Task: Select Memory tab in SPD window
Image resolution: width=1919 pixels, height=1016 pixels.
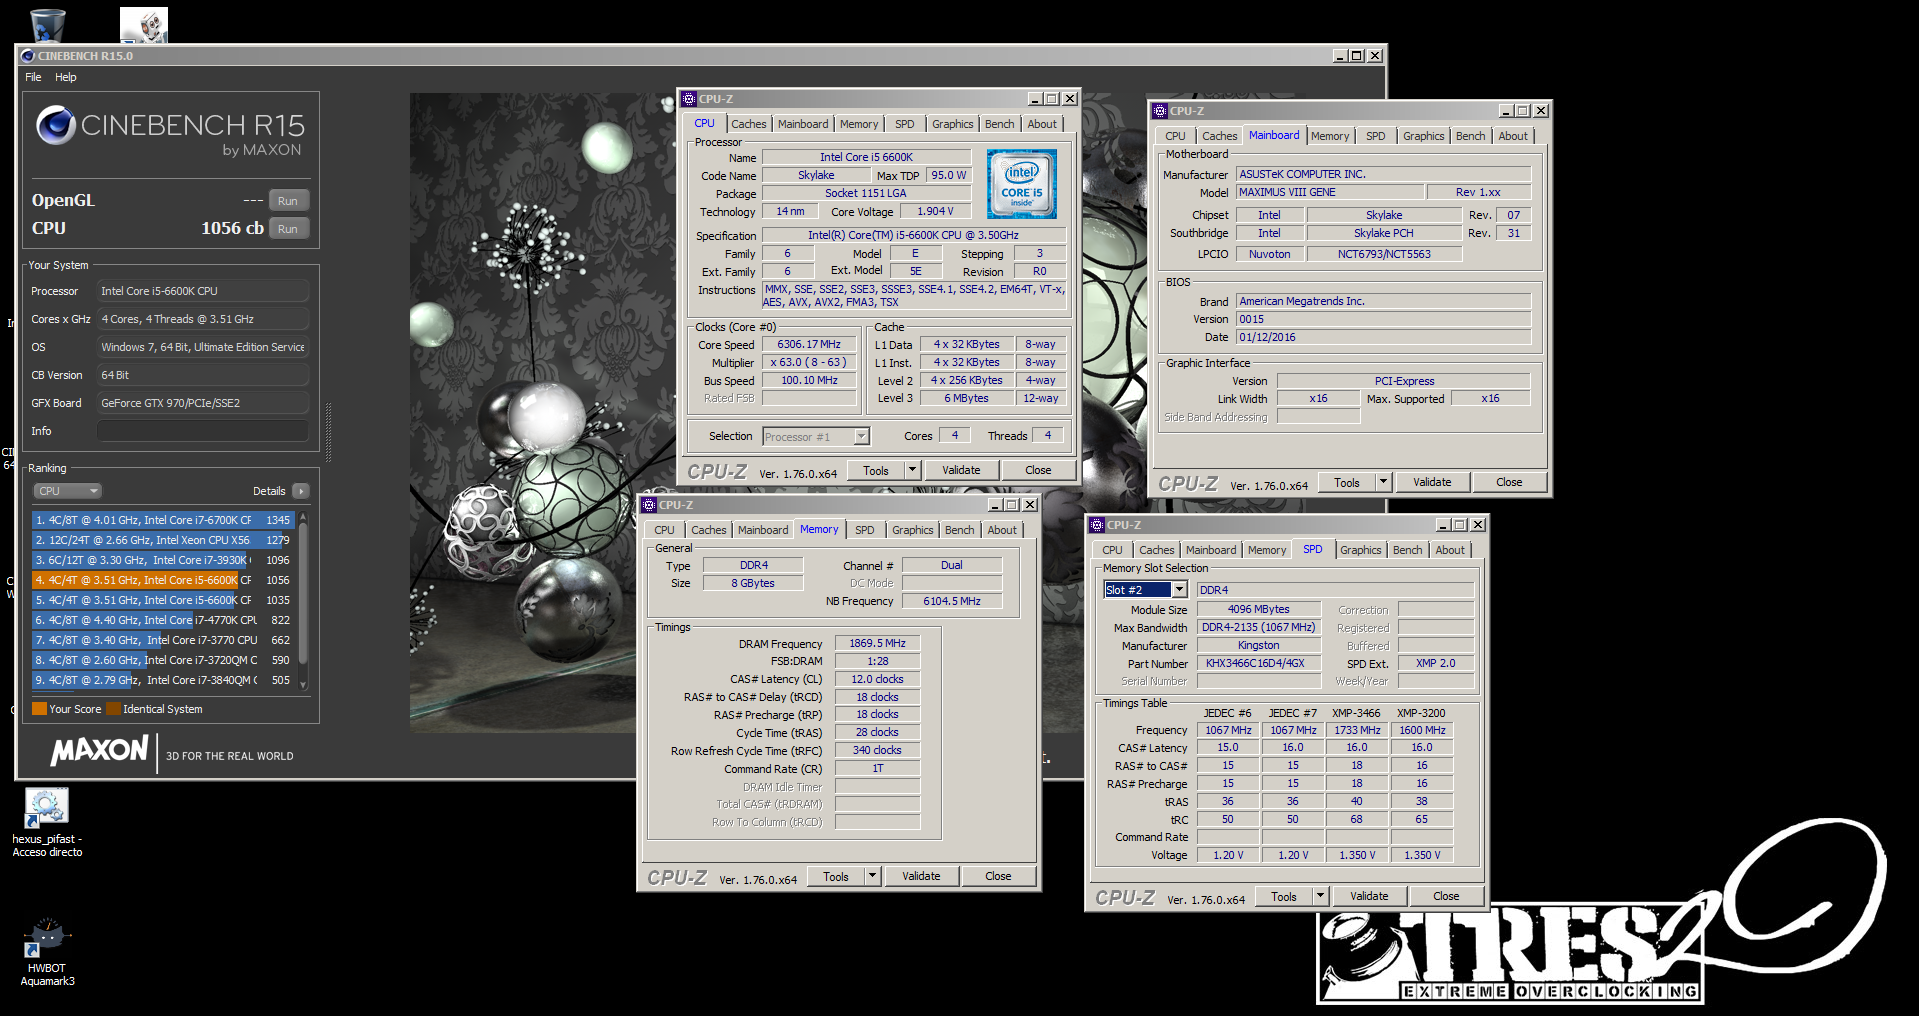Action: pos(1267,550)
